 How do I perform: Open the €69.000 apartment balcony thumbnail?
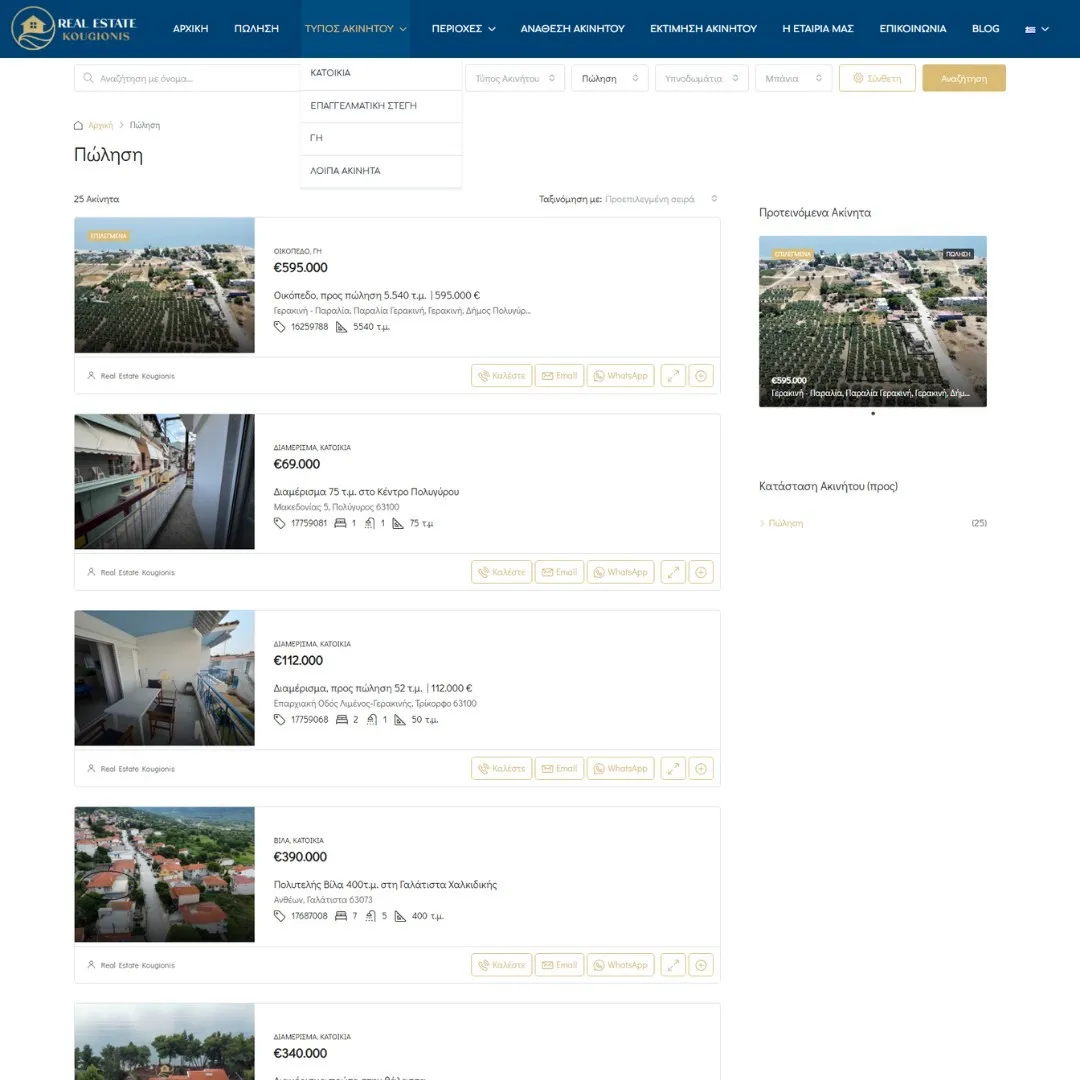click(165, 481)
